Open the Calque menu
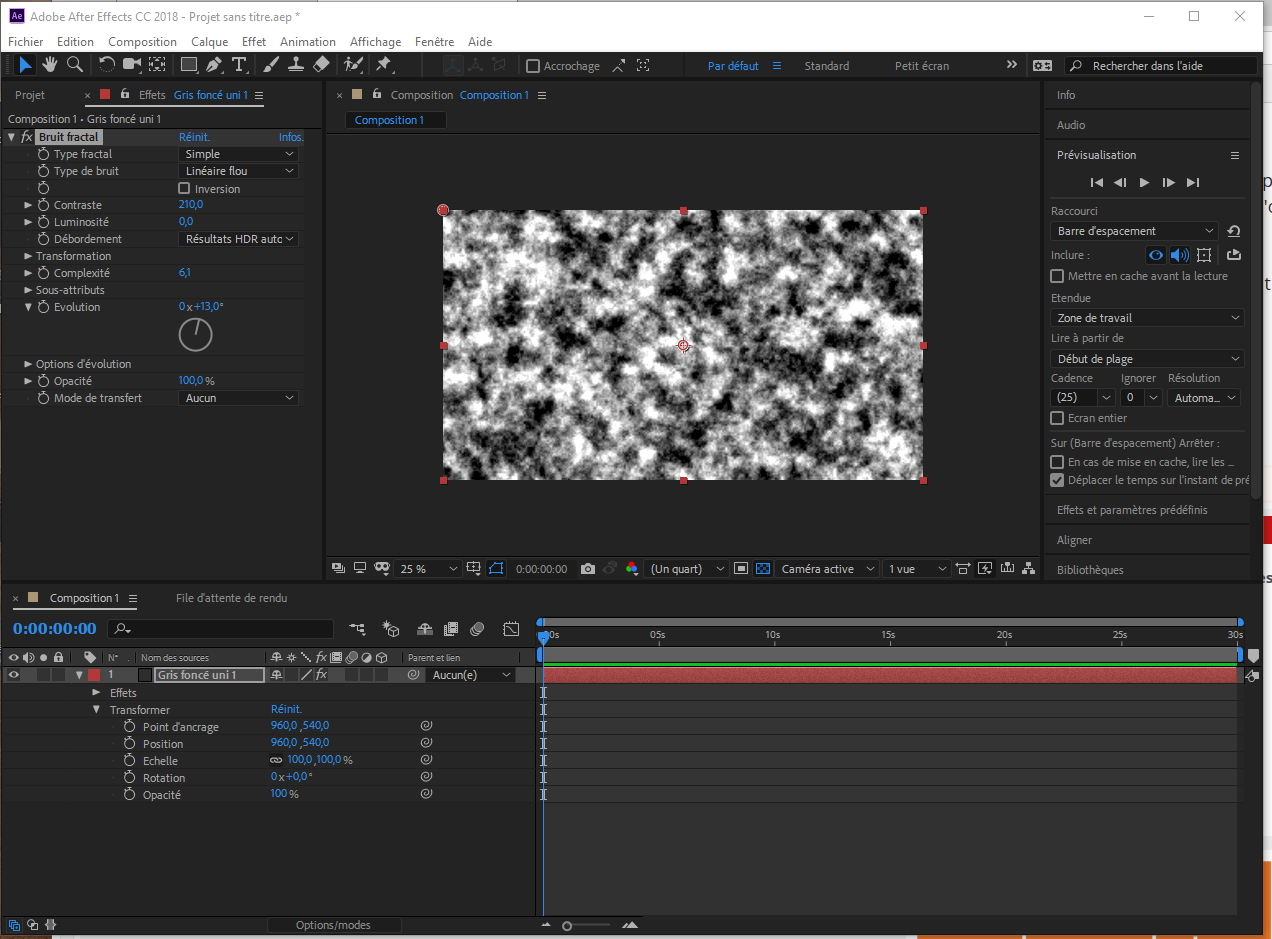 [209, 42]
